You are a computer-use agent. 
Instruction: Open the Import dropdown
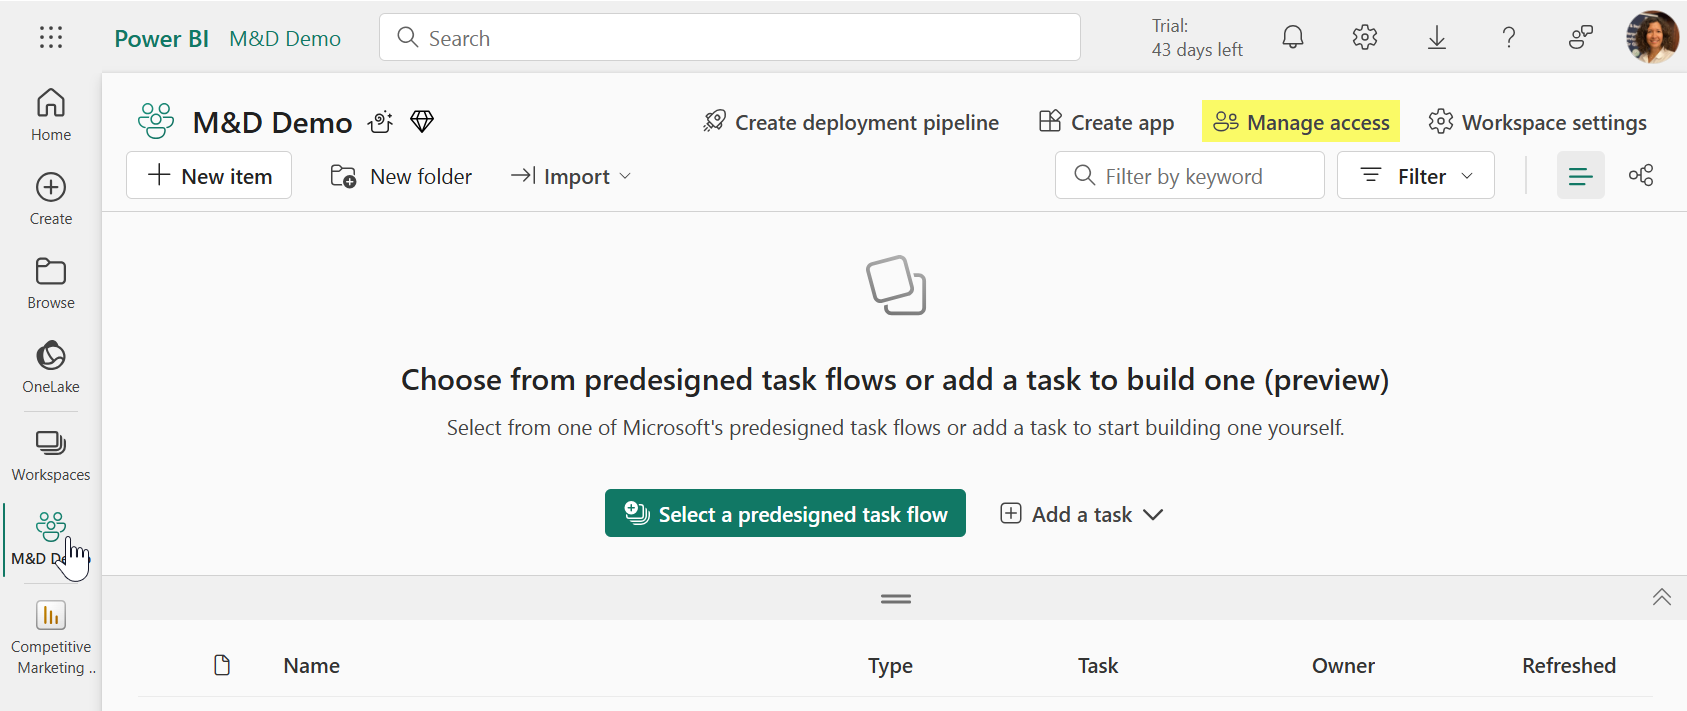(571, 176)
